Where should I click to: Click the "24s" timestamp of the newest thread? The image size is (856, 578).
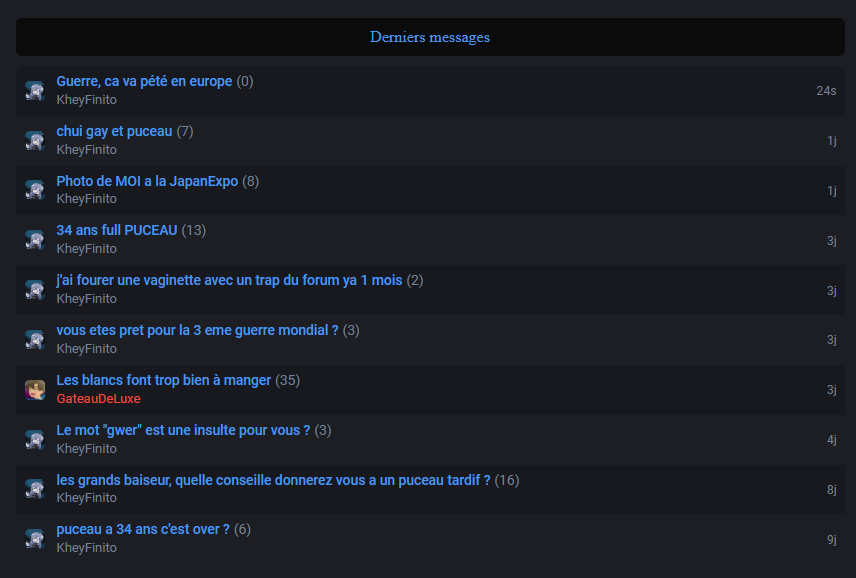(826, 91)
